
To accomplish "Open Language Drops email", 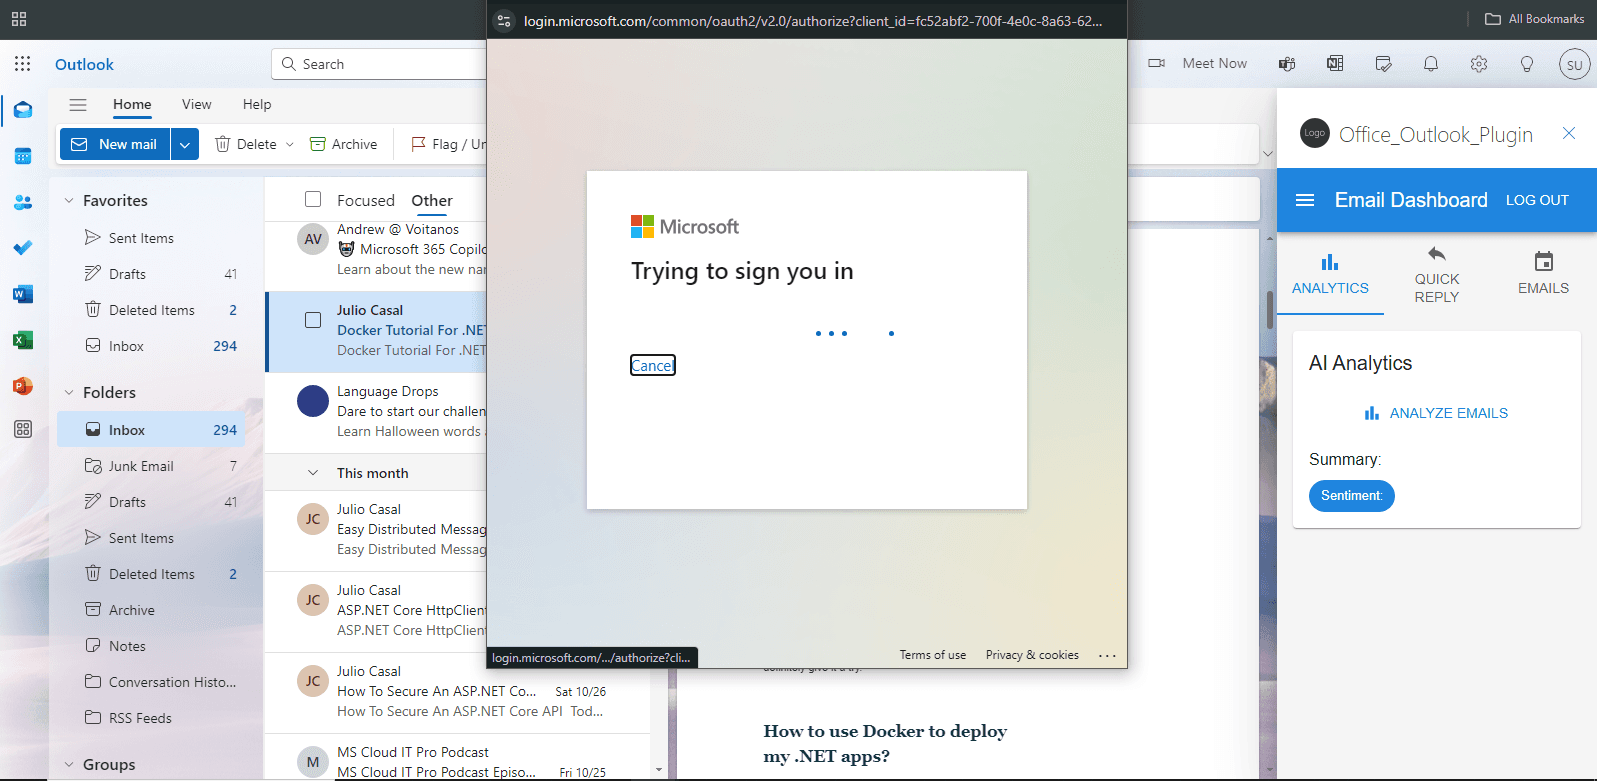I will [x=376, y=411].
